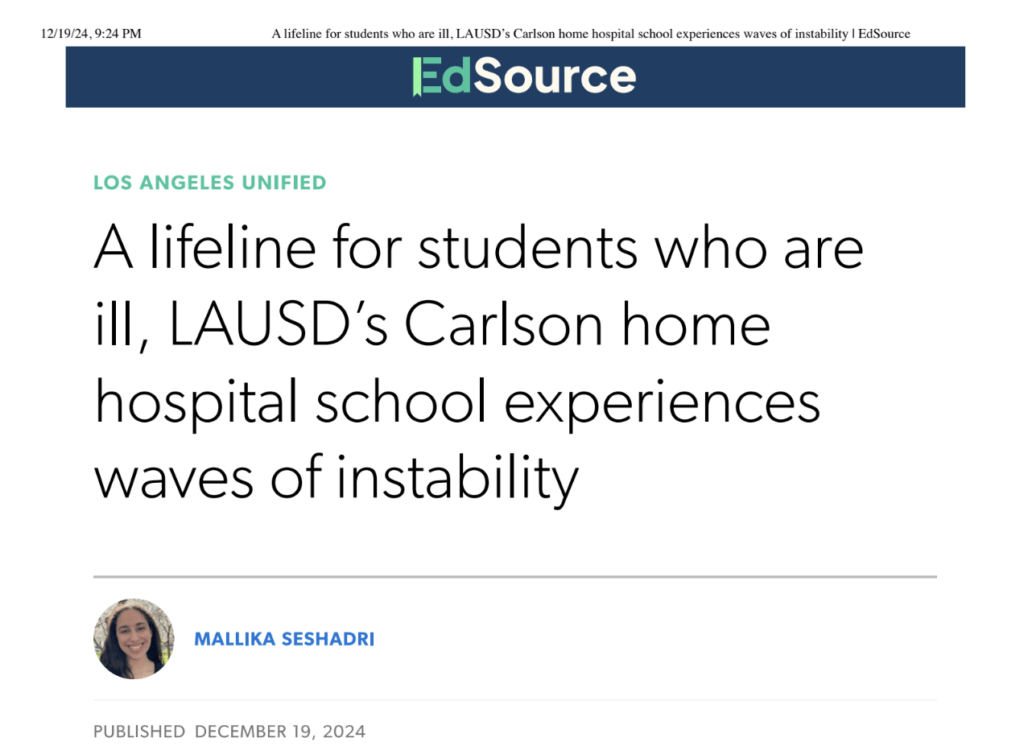Click the article headline text
The height and width of the screenshot is (750, 1024).
coord(478,363)
